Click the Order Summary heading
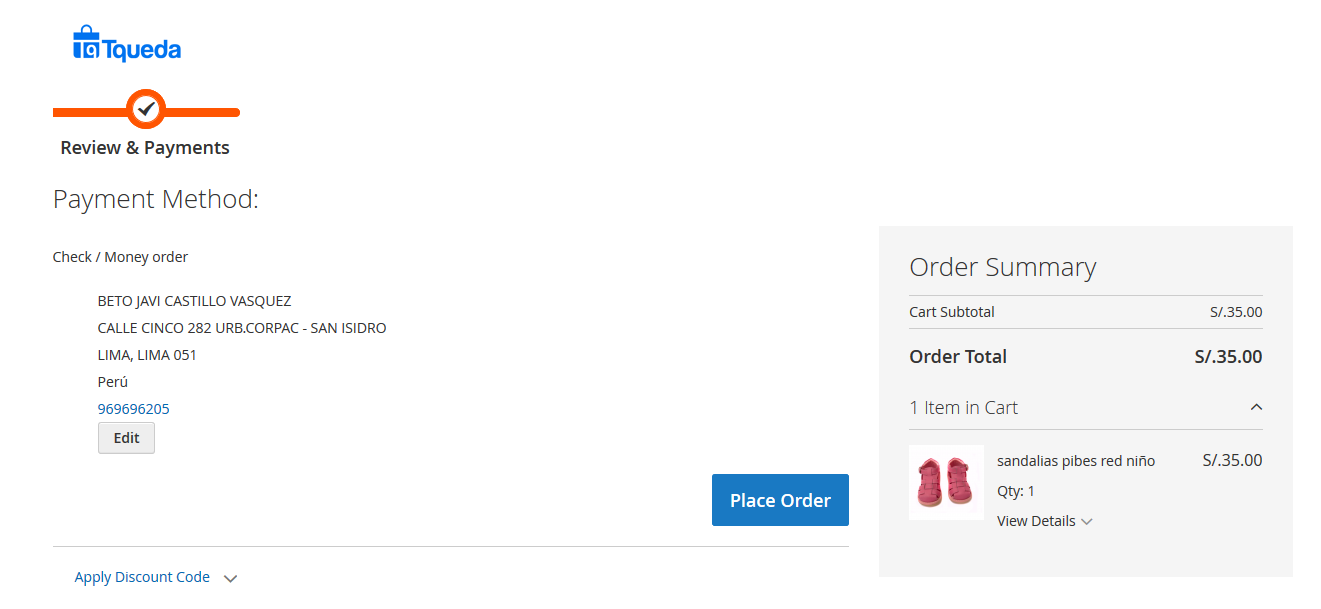Screen dimensions: 1321x609 pyautogui.click(x=1002, y=266)
